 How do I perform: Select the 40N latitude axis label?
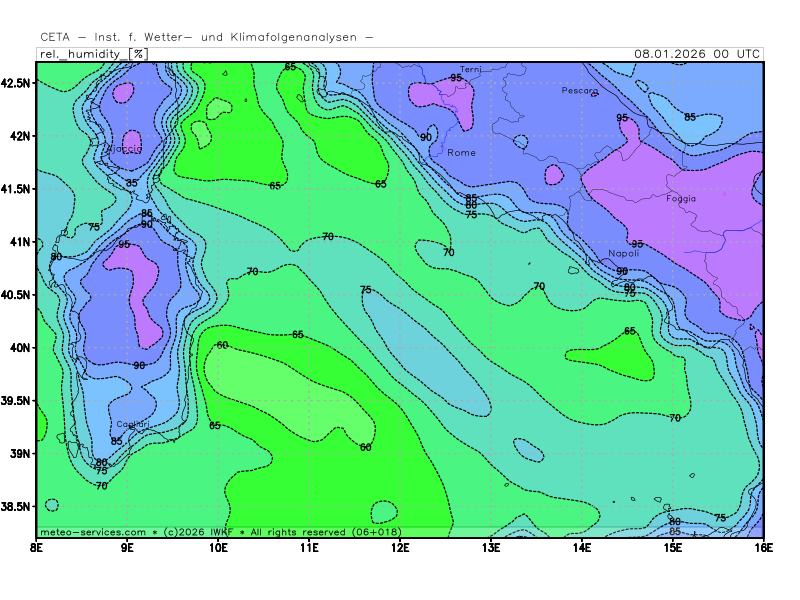tap(21, 348)
